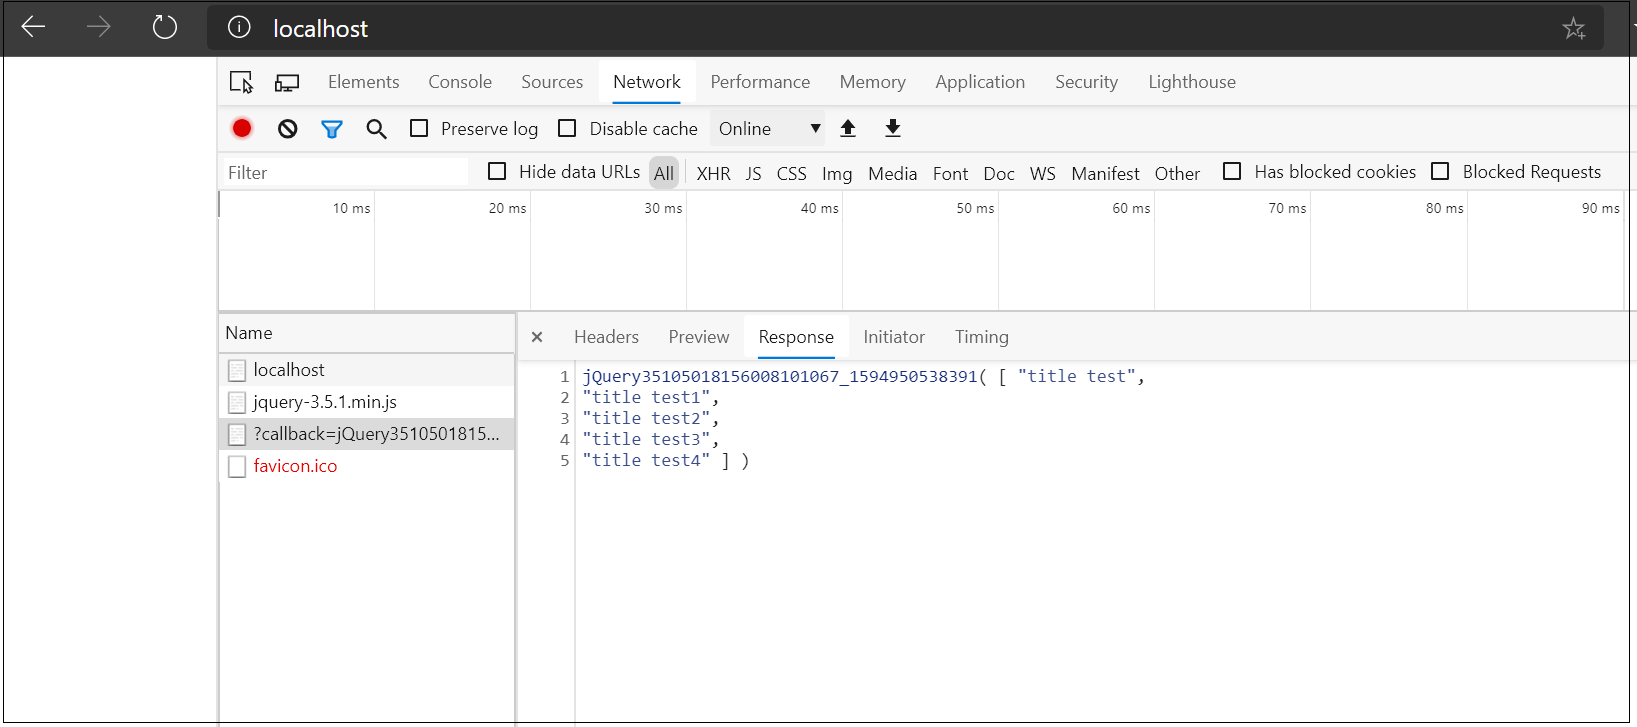Check Blocked Requests option
Screen dimensions: 1637x727
pyautogui.click(x=1440, y=171)
